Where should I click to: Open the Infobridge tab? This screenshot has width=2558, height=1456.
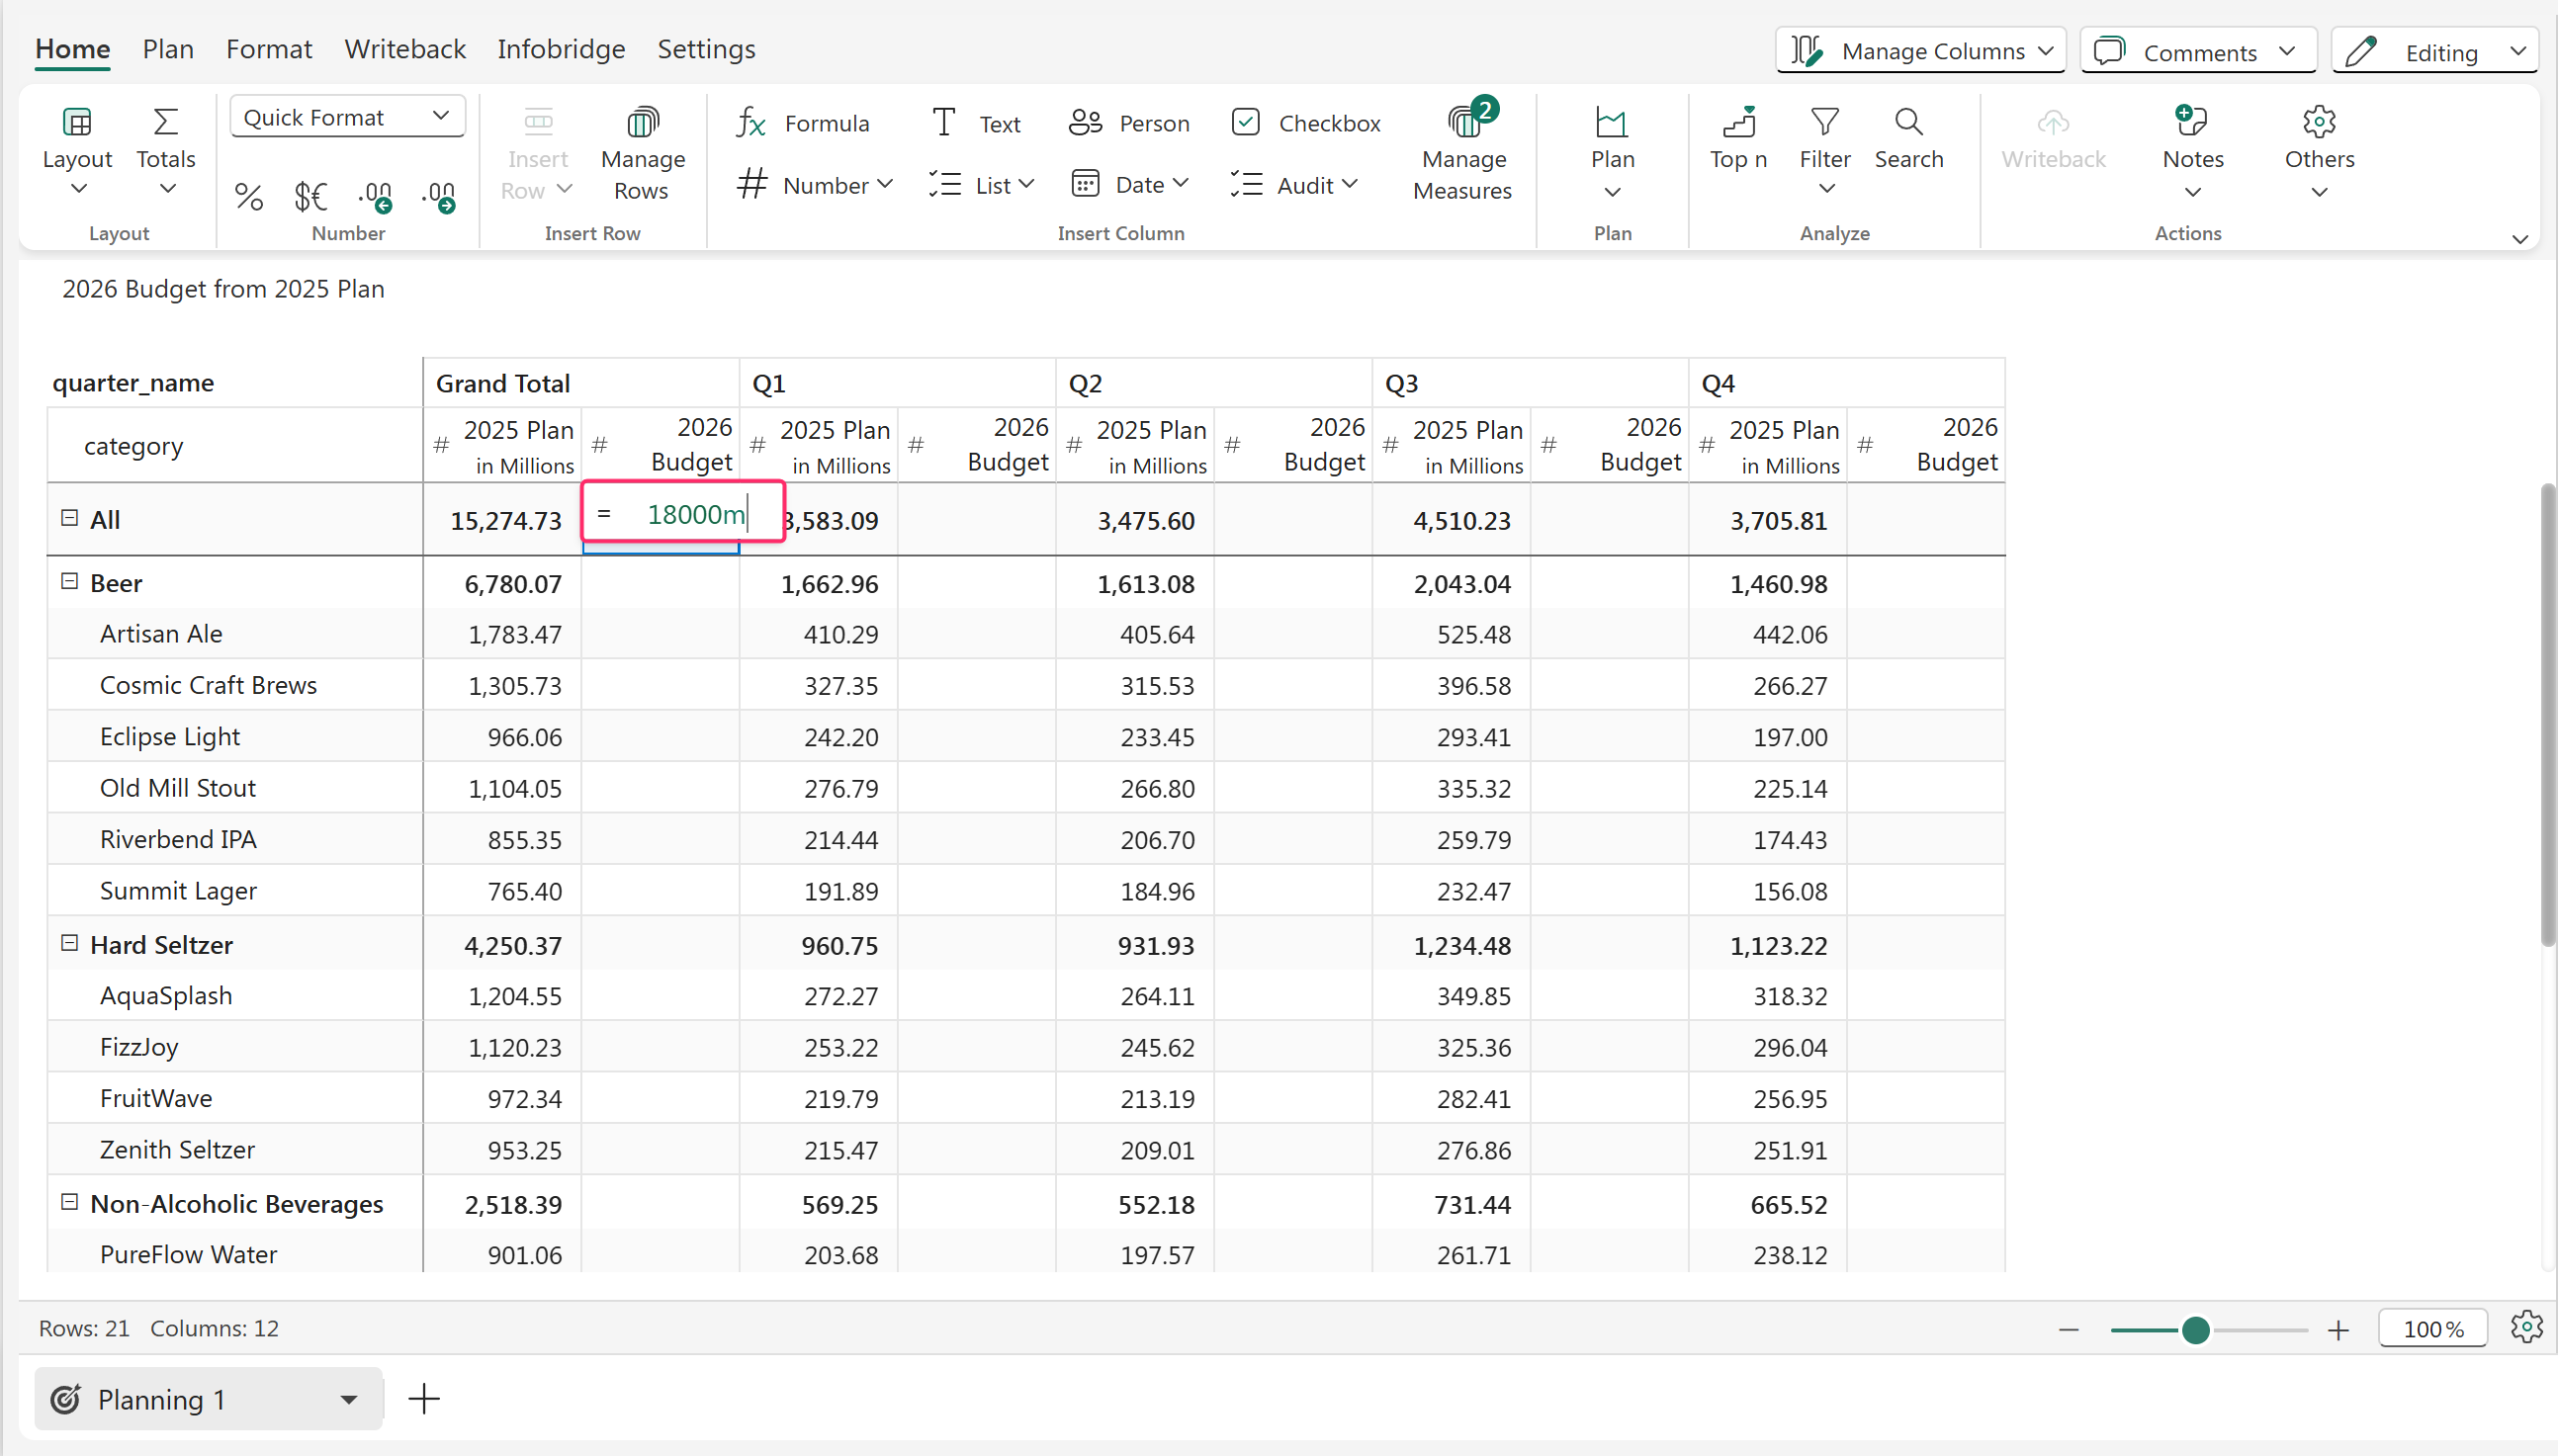click(x=561, y=49)
